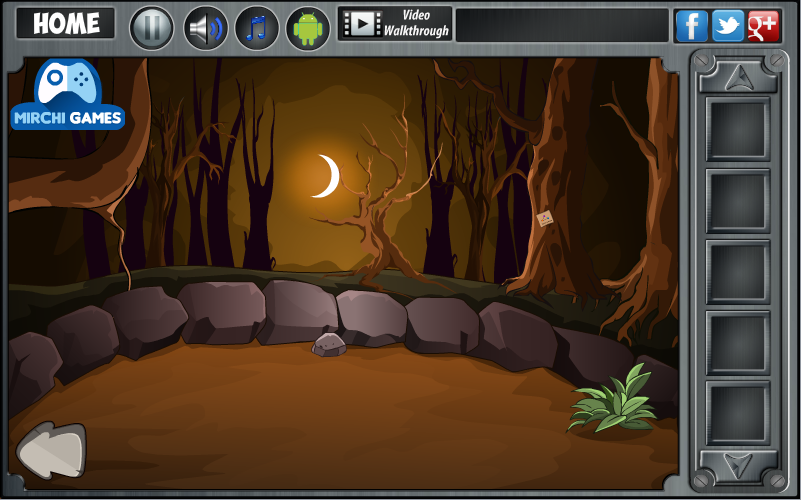Select the fourth inventory slot
The image size is (801, 500).
738,343
